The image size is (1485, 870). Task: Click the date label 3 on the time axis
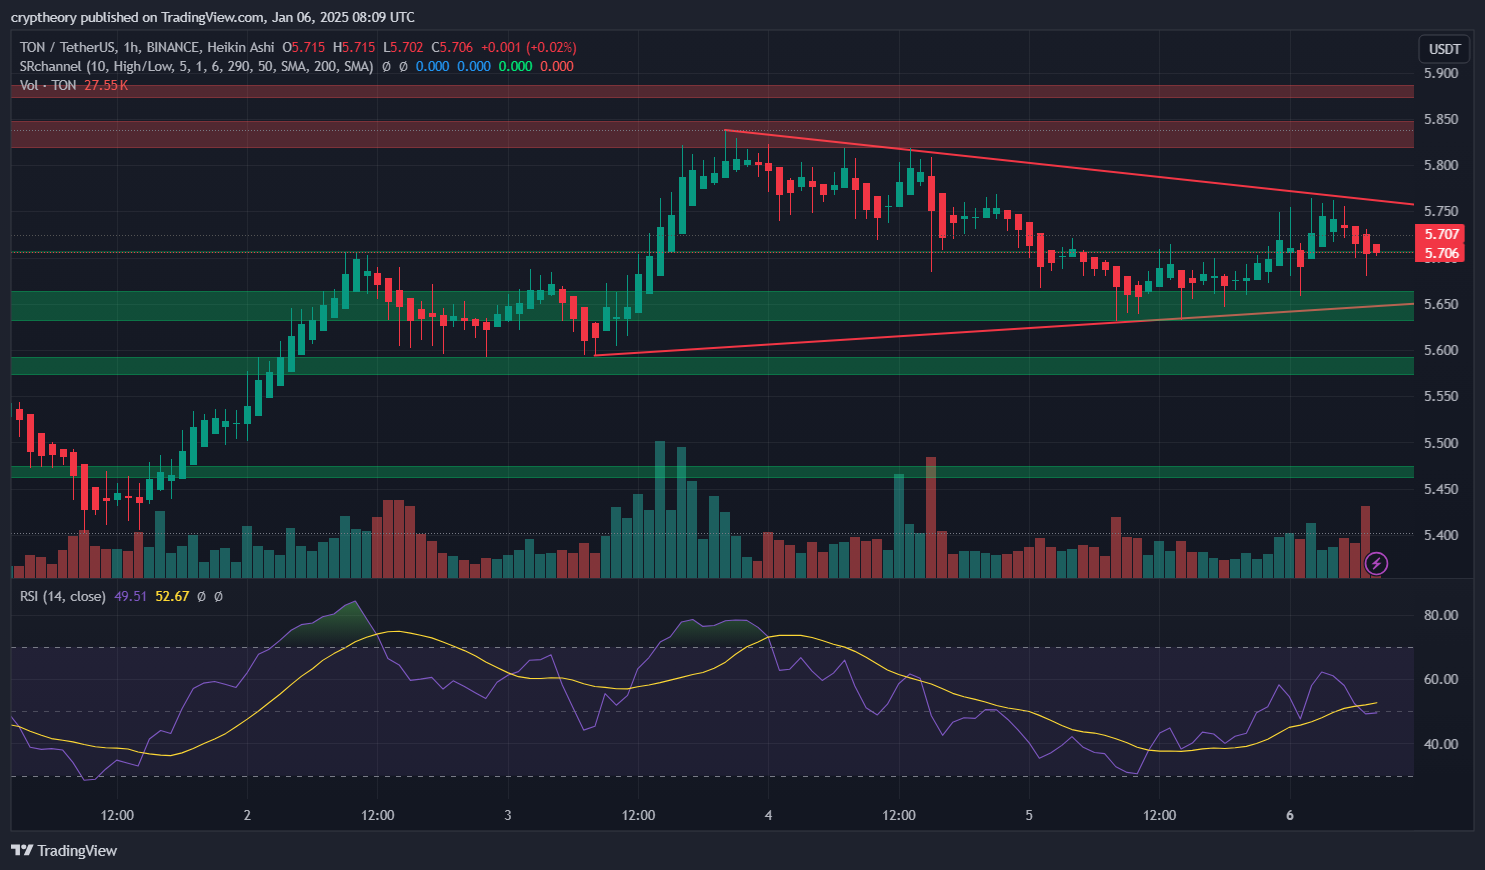[x=508, y=815]
